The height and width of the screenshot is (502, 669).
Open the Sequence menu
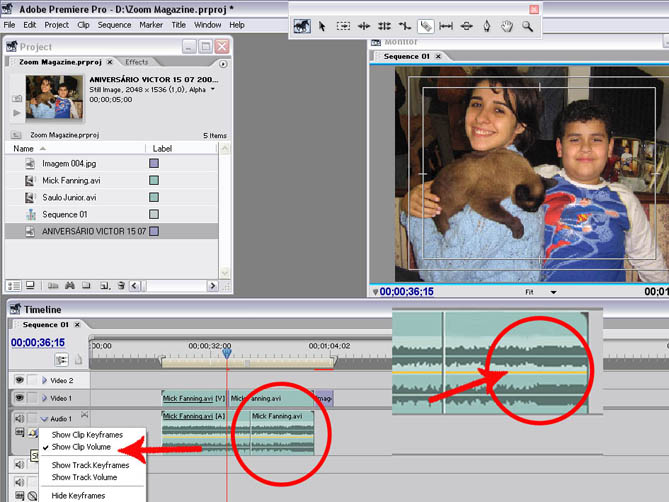114,24
